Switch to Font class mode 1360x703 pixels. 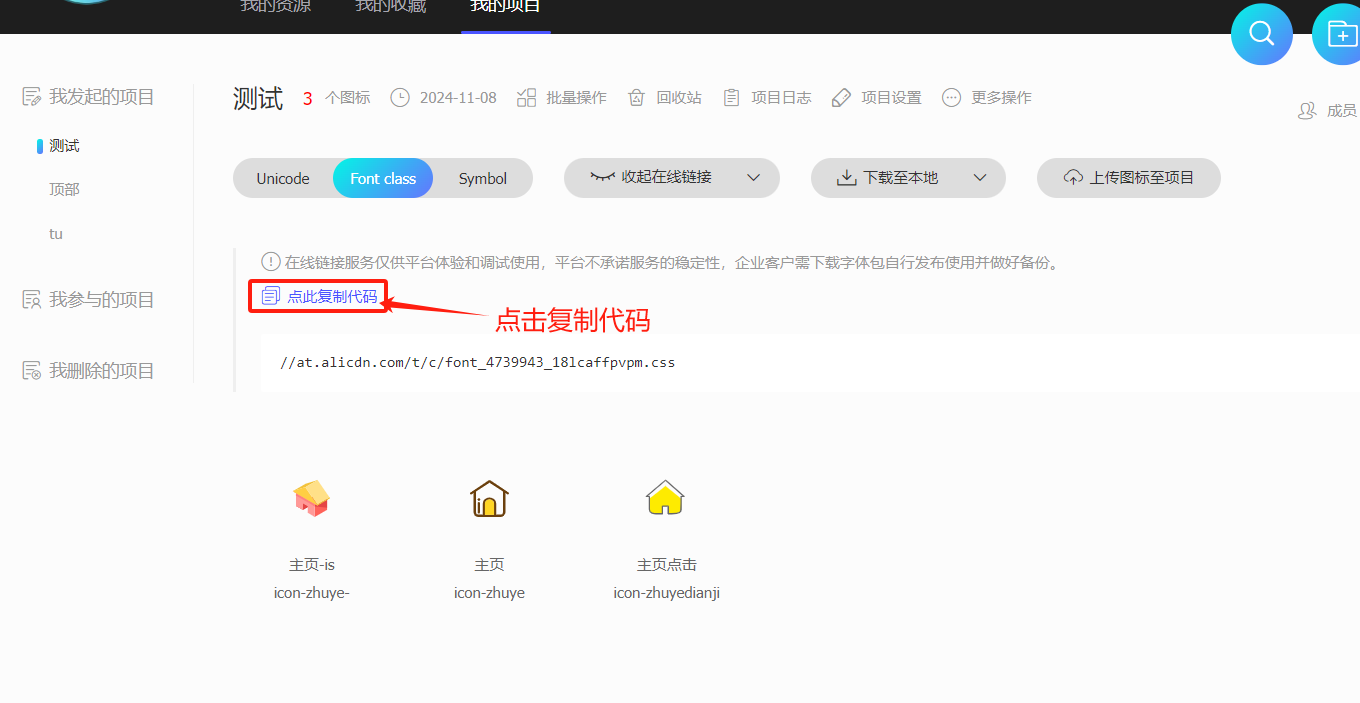pos(383,179)
